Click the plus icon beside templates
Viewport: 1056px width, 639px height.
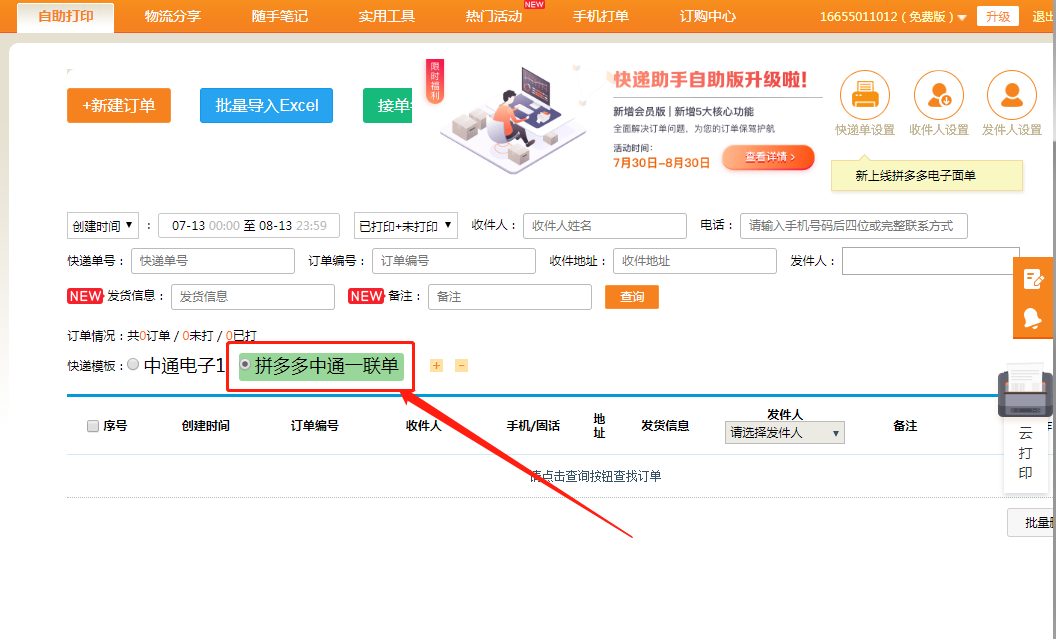(x=436, y=366)
